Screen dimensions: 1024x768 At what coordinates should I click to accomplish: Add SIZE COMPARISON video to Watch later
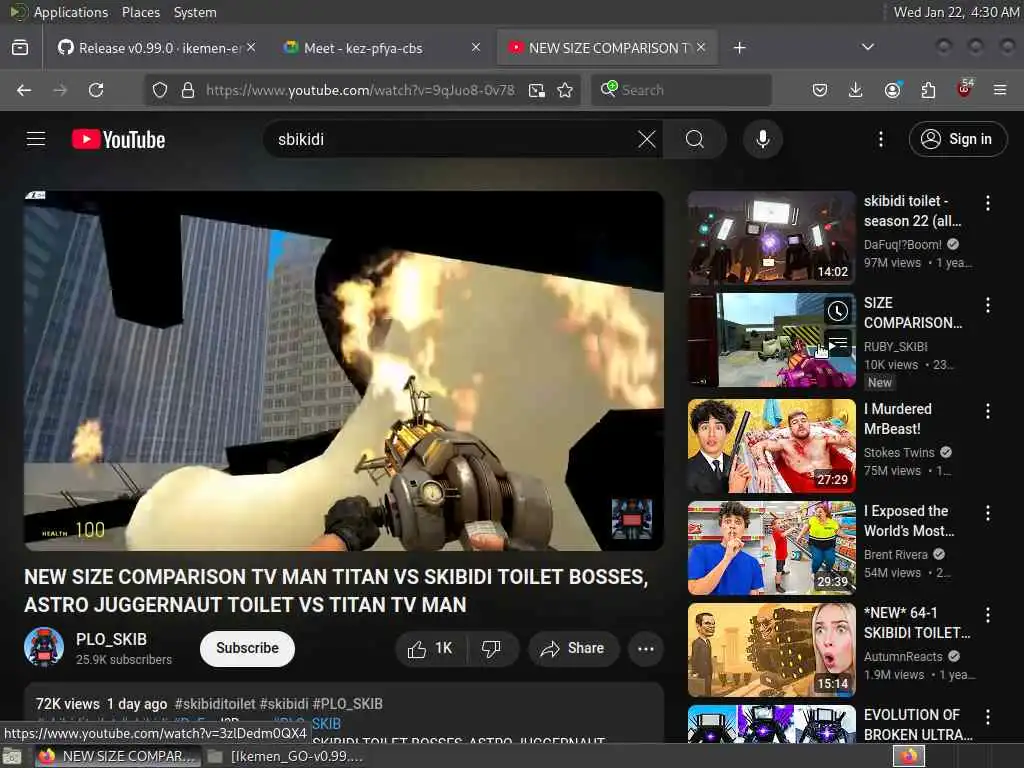pyautogui.click(x=838, y=312)
